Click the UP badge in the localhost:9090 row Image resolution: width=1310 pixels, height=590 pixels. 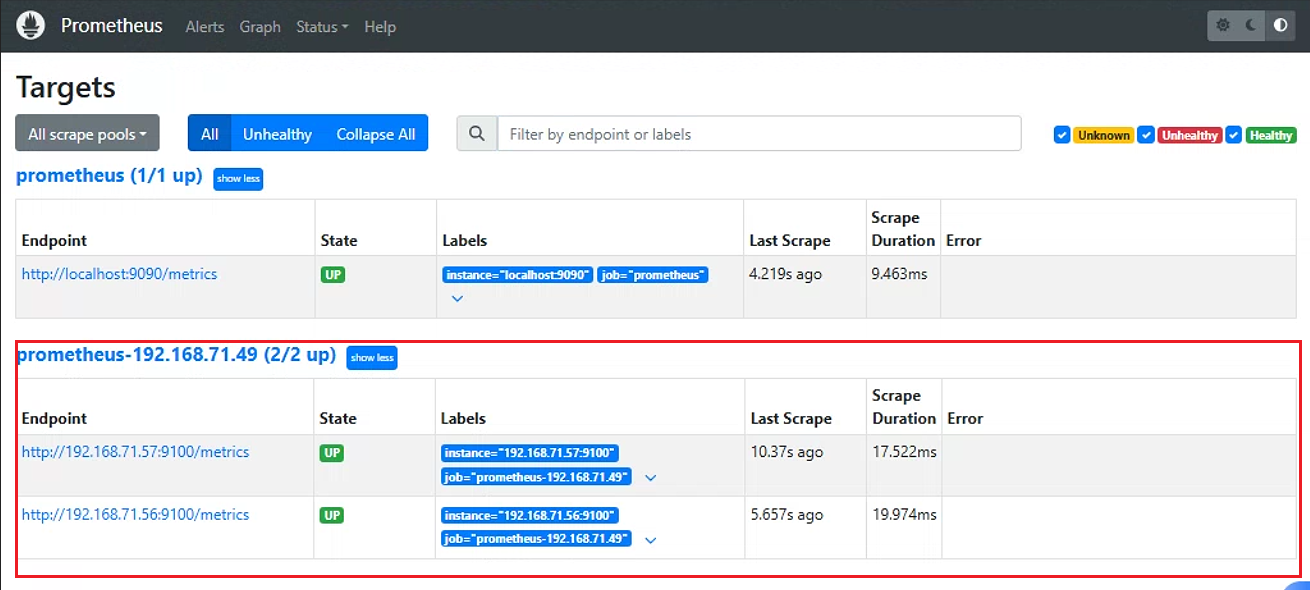click(x=333, y=274)
